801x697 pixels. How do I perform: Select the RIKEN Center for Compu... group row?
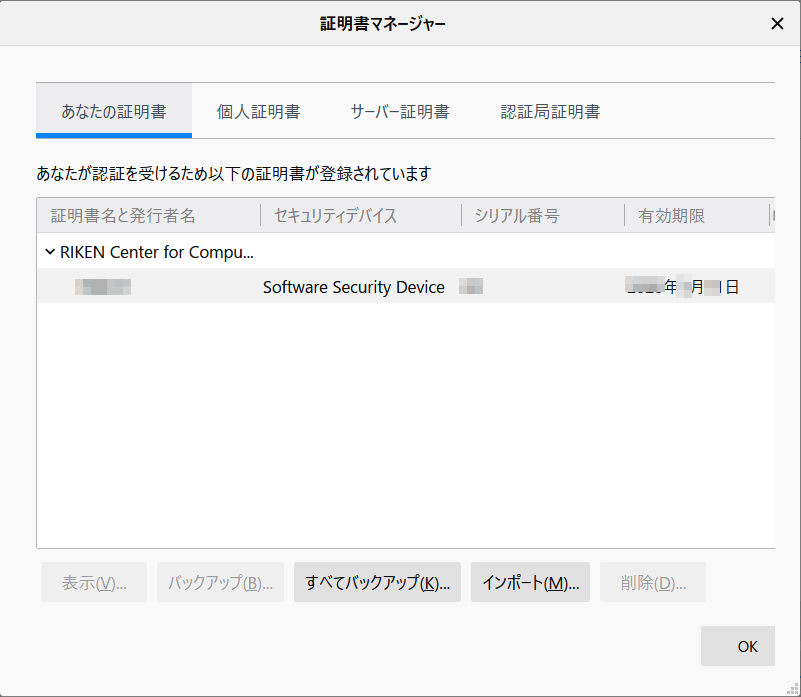coord(157,252)
